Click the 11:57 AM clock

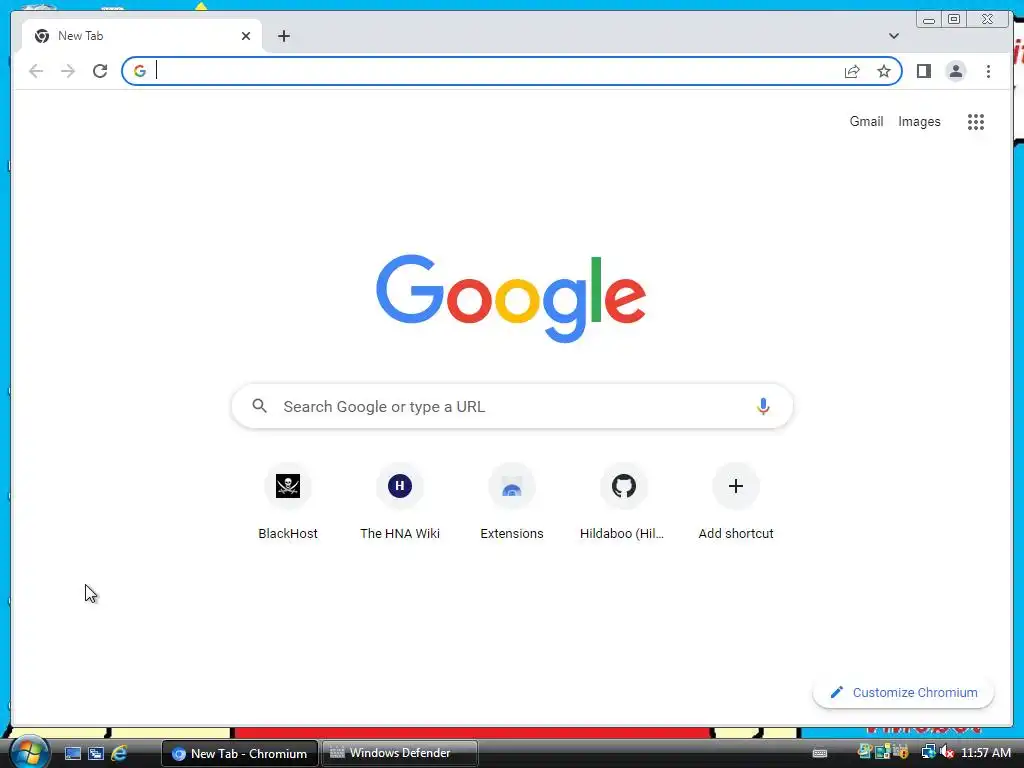click(985, 753)
